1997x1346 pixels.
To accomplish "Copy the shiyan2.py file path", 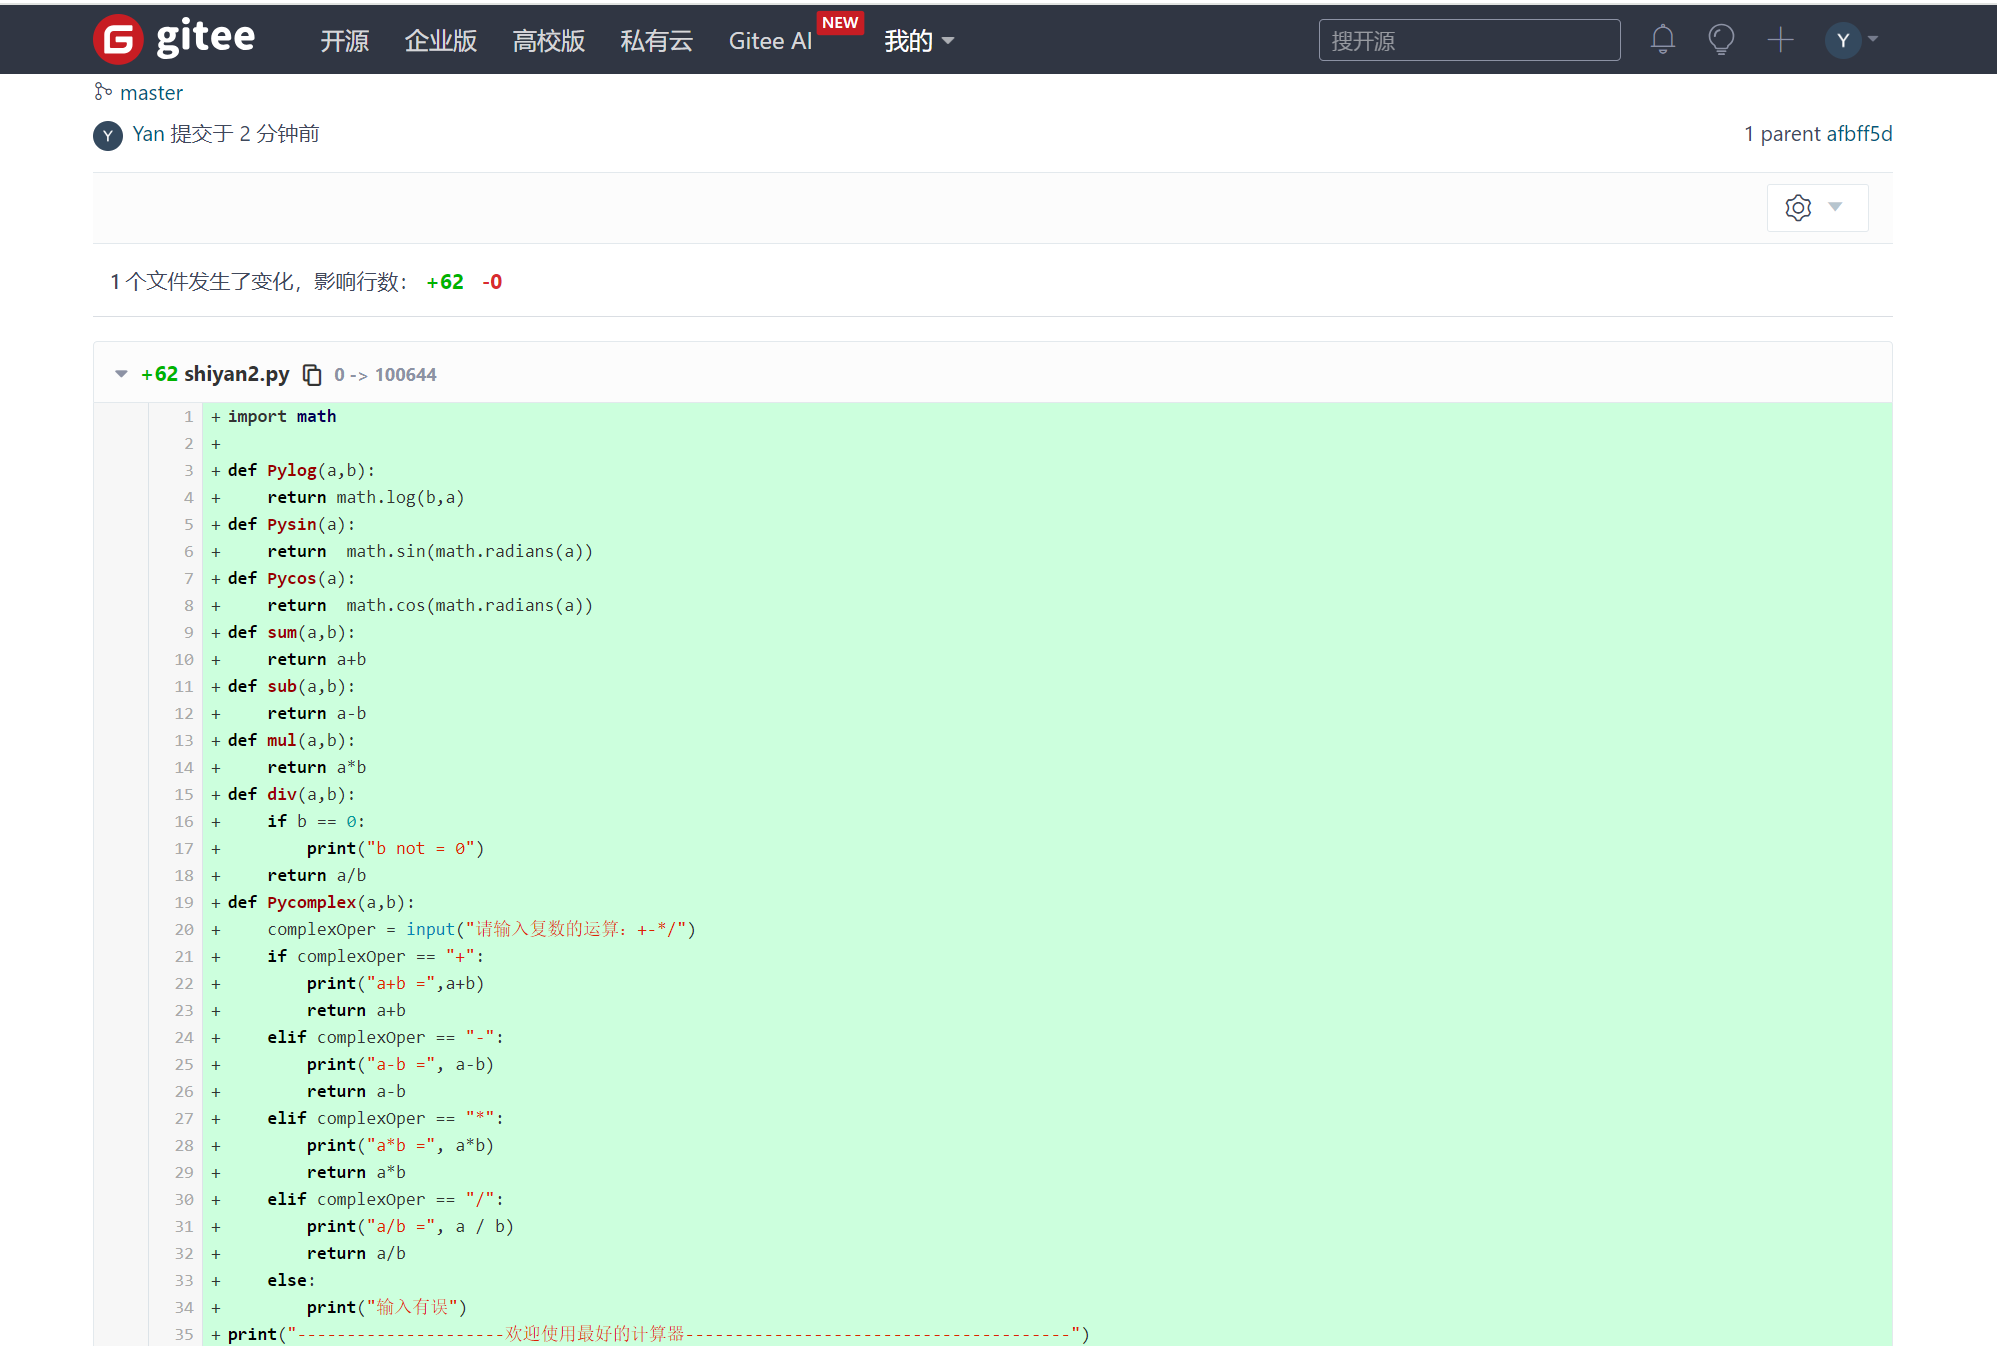I will 312,375.
